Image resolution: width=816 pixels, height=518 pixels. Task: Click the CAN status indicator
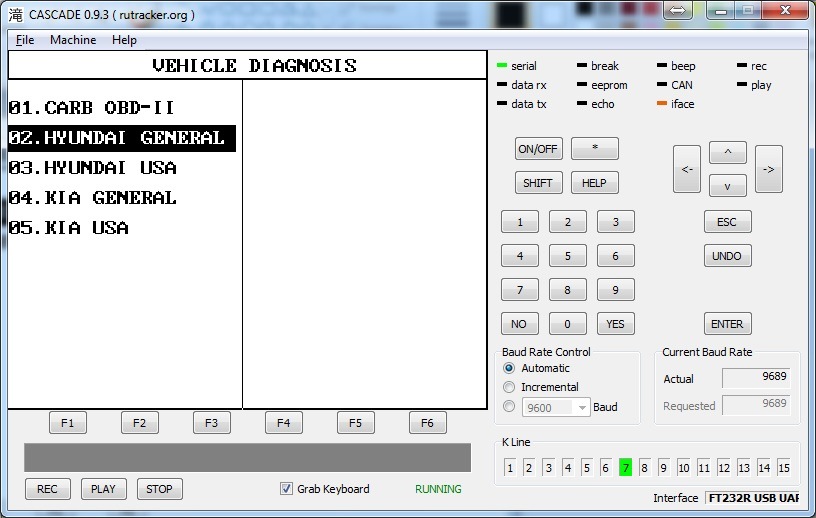(662, 84)
